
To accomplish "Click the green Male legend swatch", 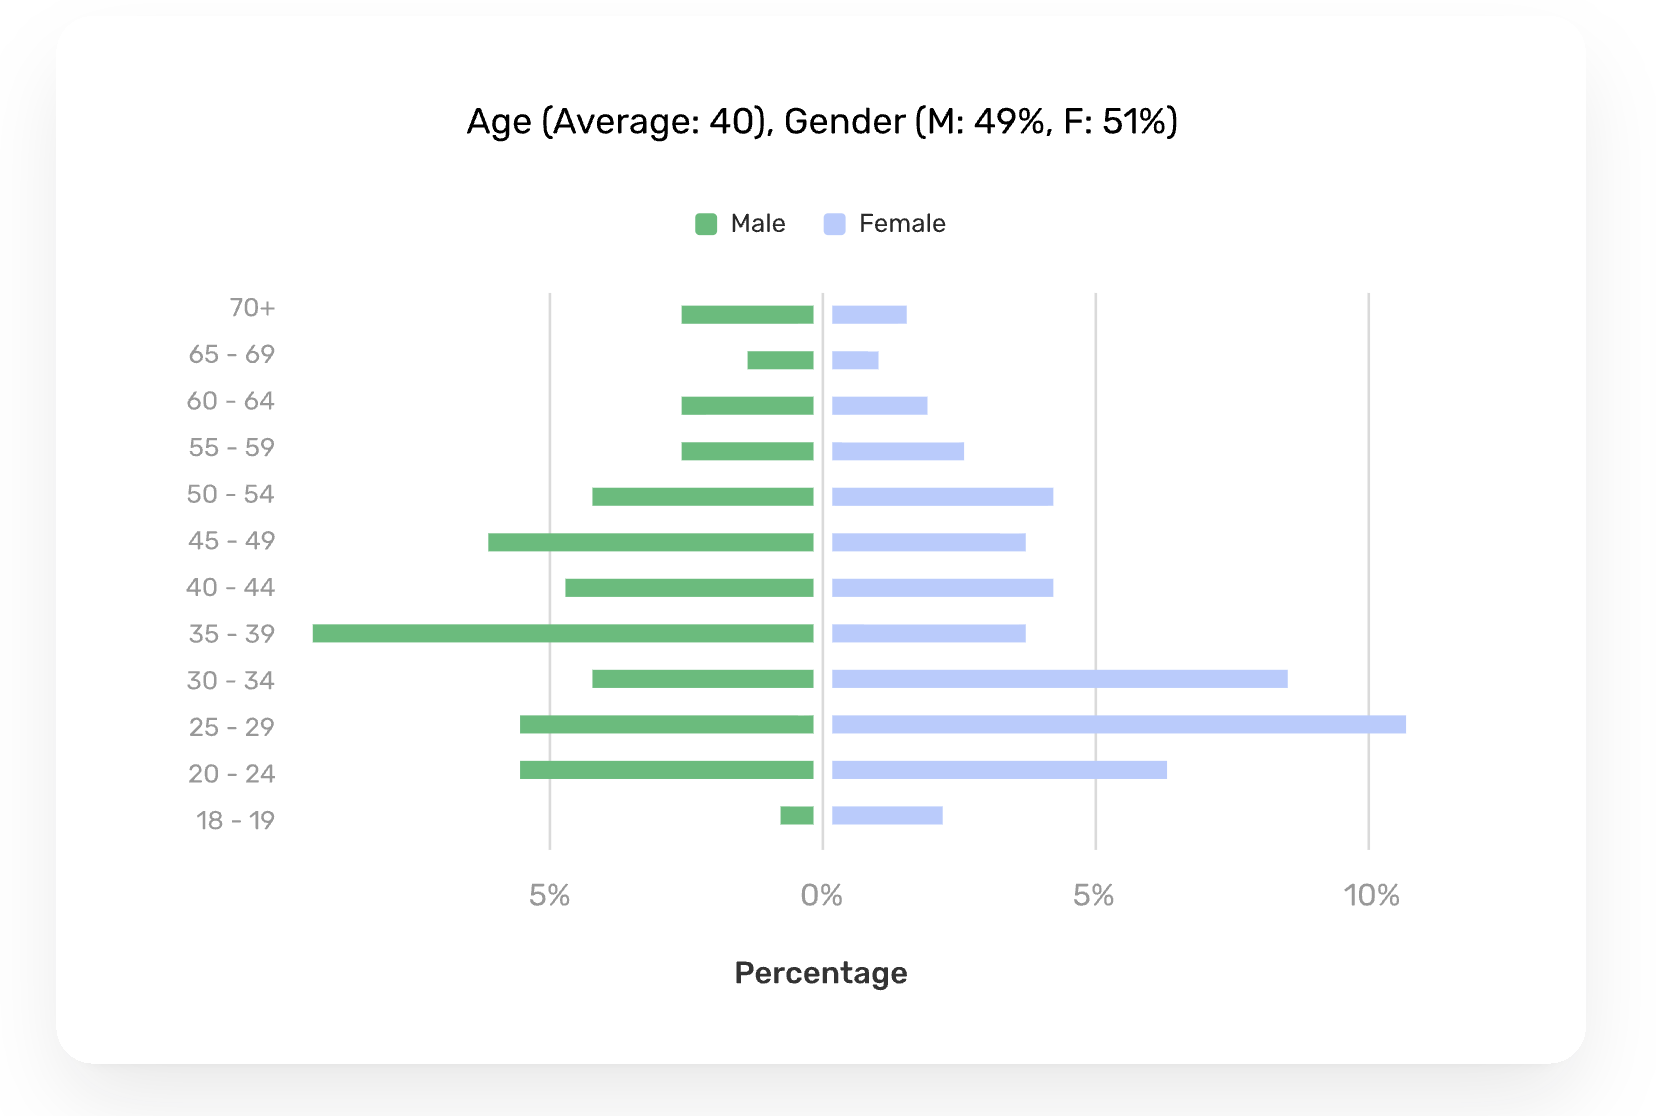I will tap(706, 224).
